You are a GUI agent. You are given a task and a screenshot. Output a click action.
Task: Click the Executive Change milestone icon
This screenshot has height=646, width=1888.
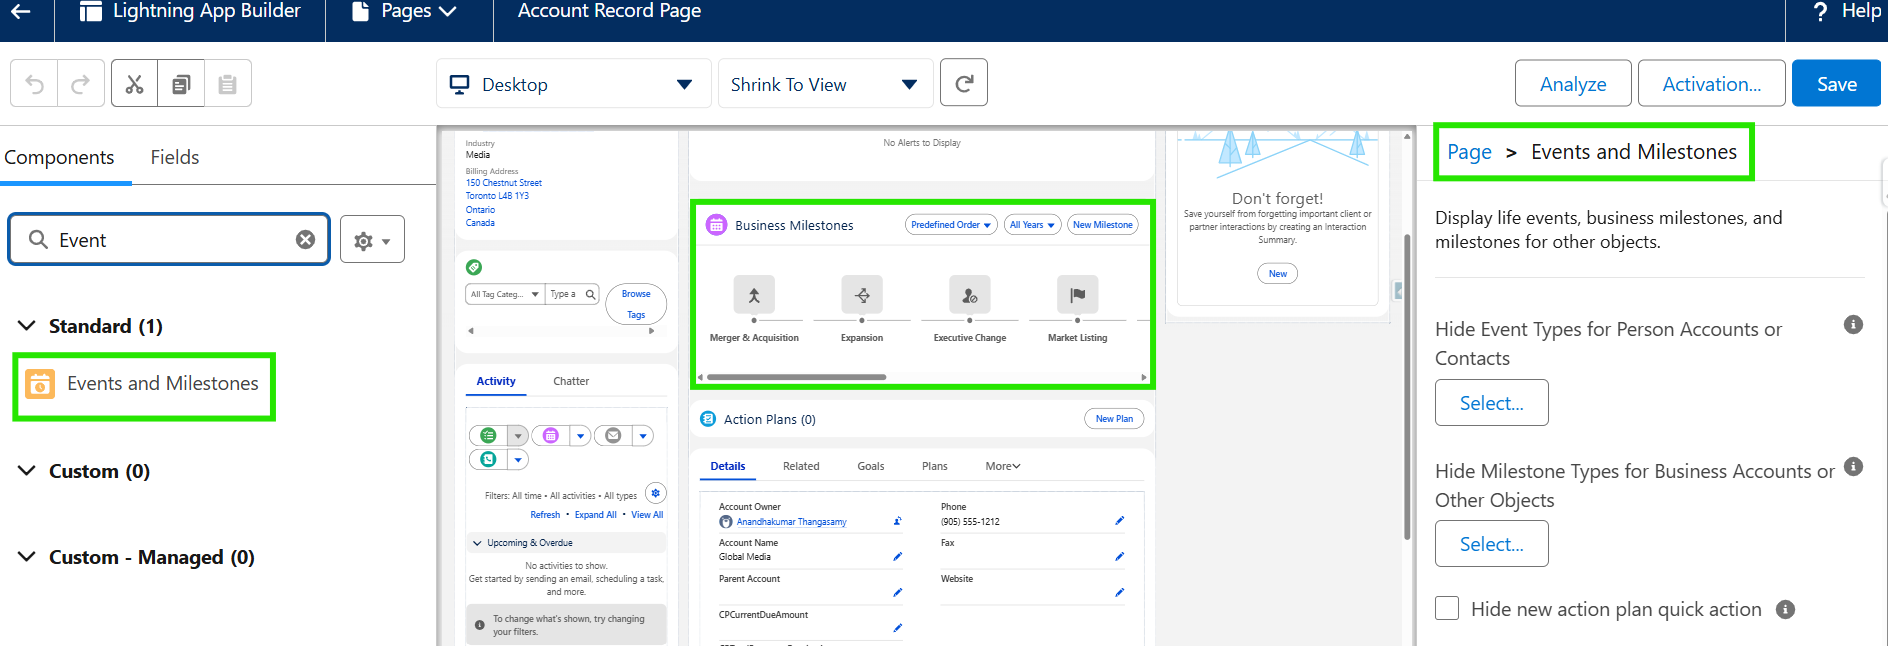(x=970, y=295)
